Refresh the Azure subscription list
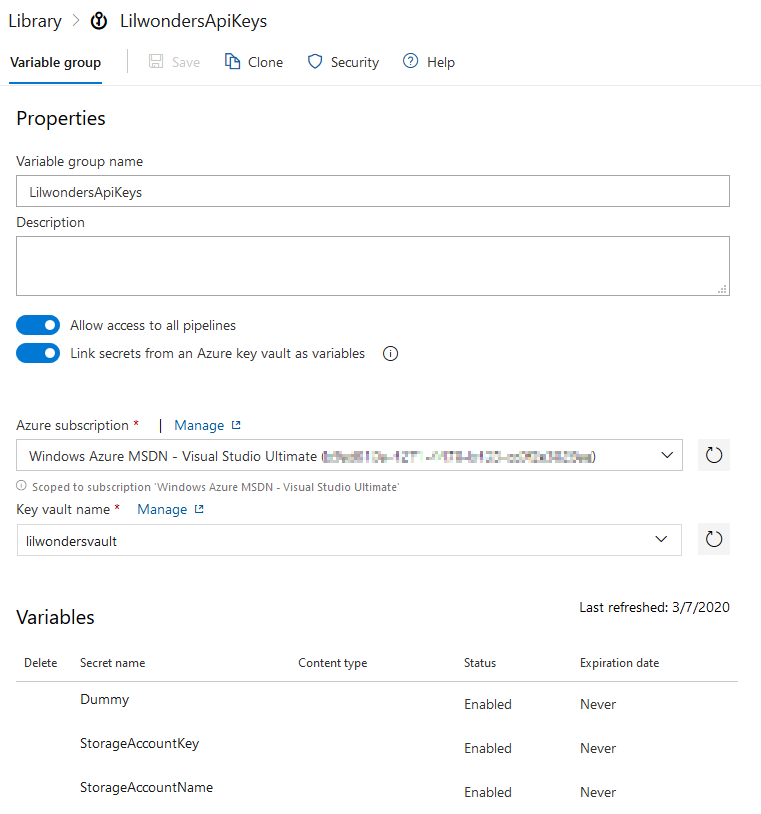This screenshot has width=761, height=814. (713, 455)
